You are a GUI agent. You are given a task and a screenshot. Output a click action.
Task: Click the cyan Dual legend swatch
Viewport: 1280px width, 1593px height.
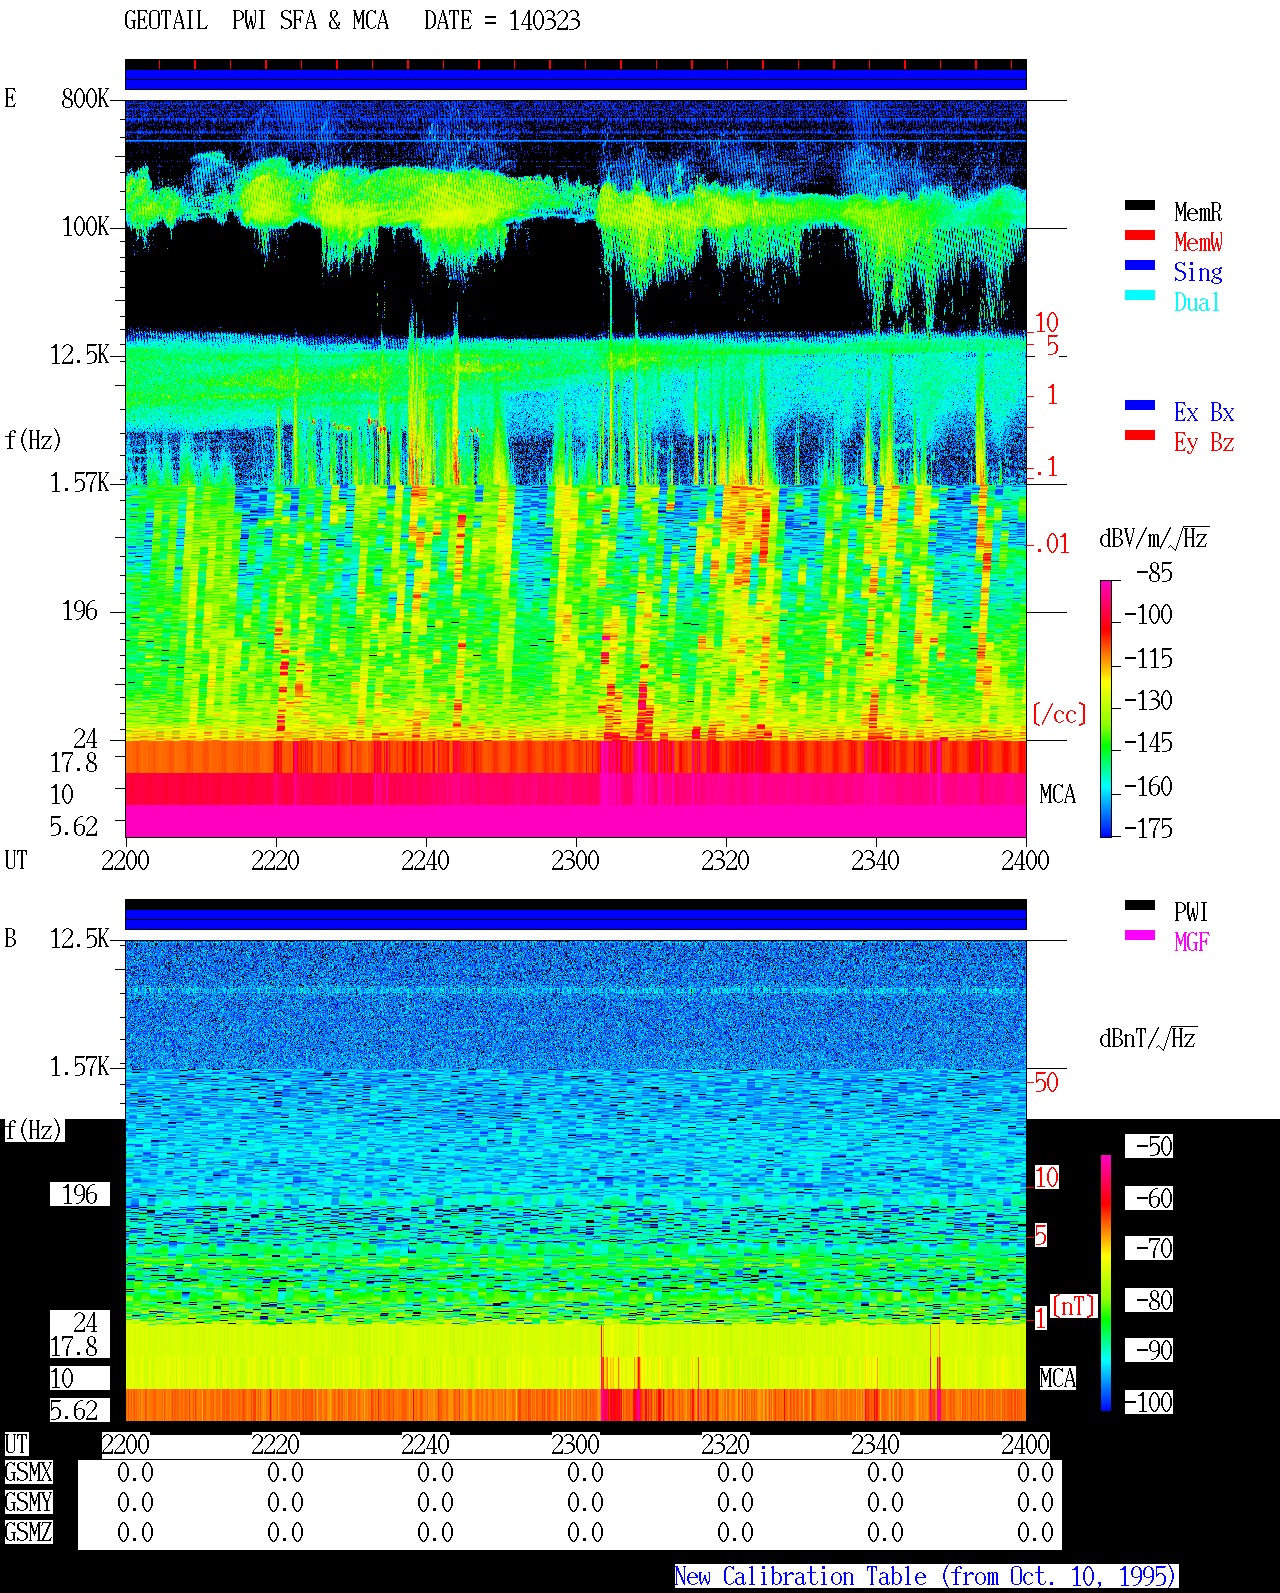[x=1140, y=296]
